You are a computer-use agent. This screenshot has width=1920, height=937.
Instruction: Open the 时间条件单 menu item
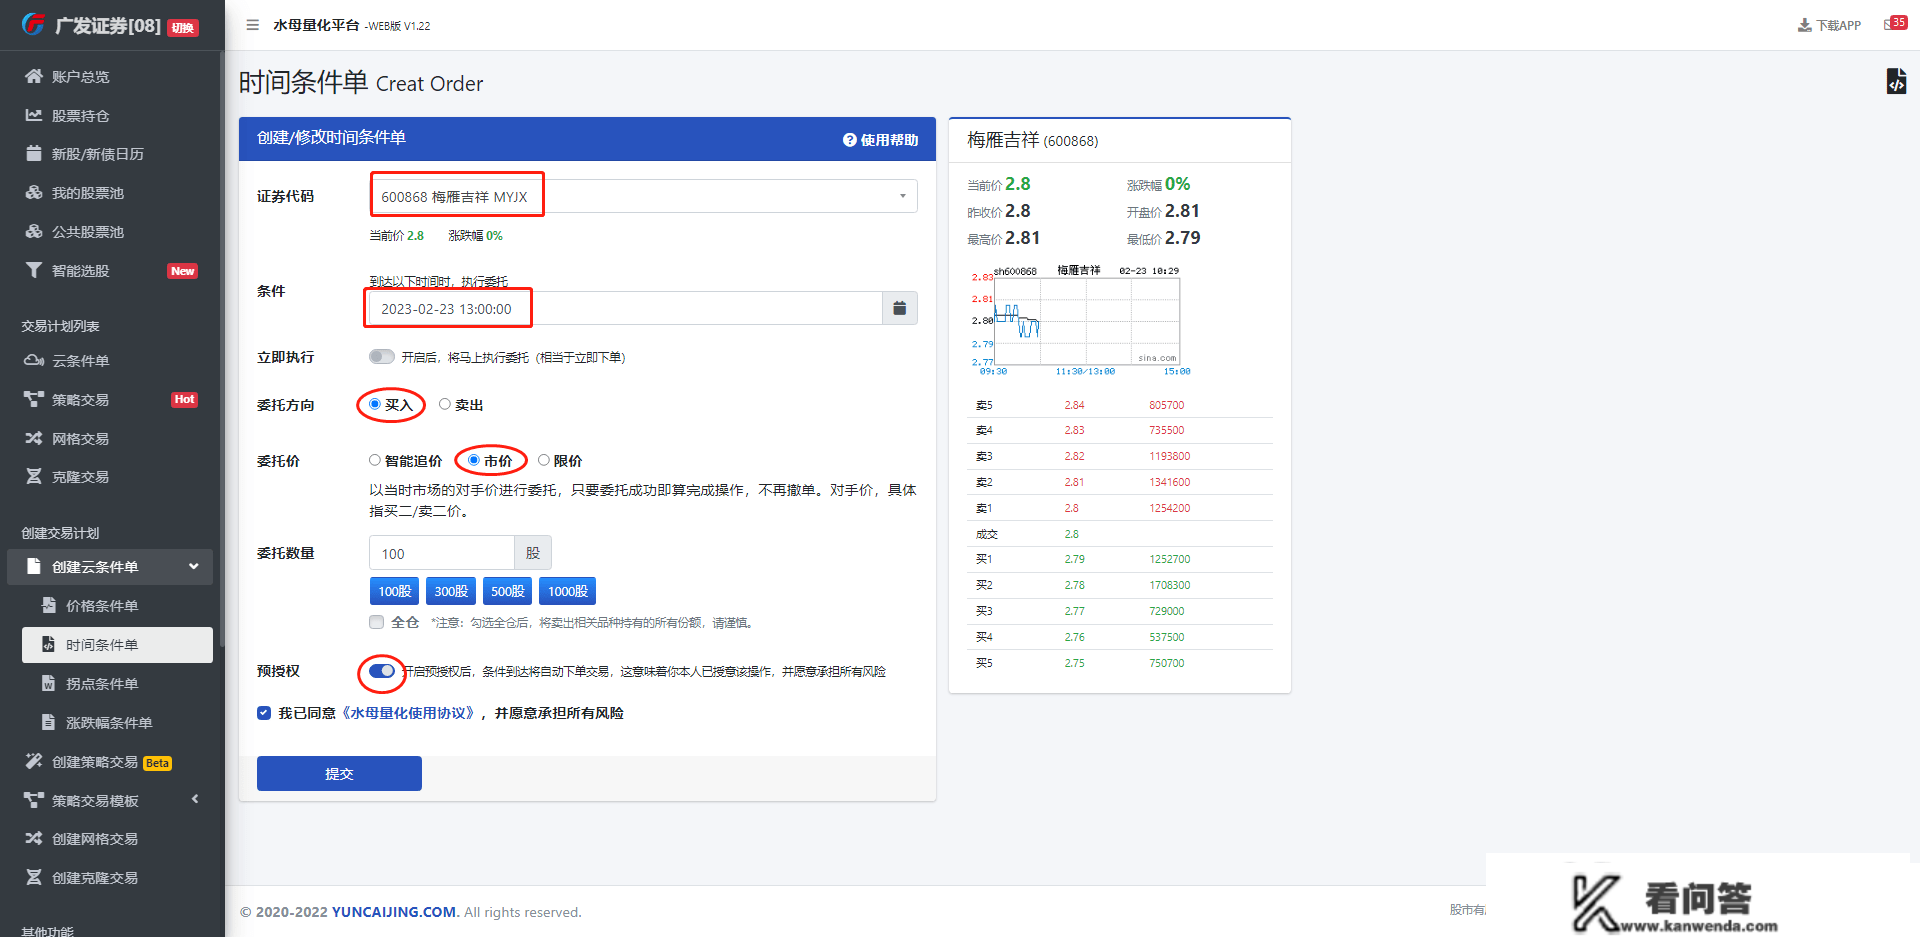click(x=117, y=644)
